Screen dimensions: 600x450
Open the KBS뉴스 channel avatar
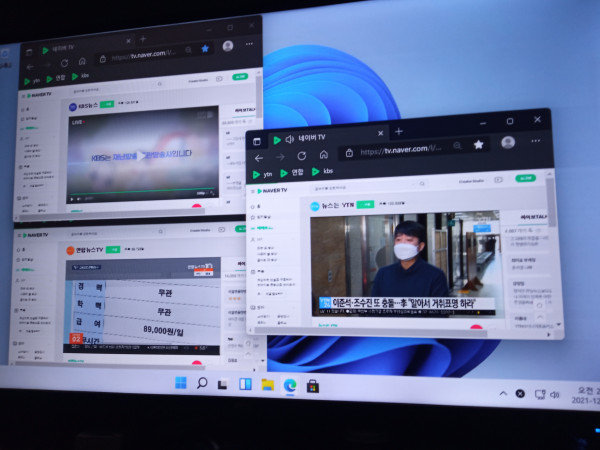(73, 107)
